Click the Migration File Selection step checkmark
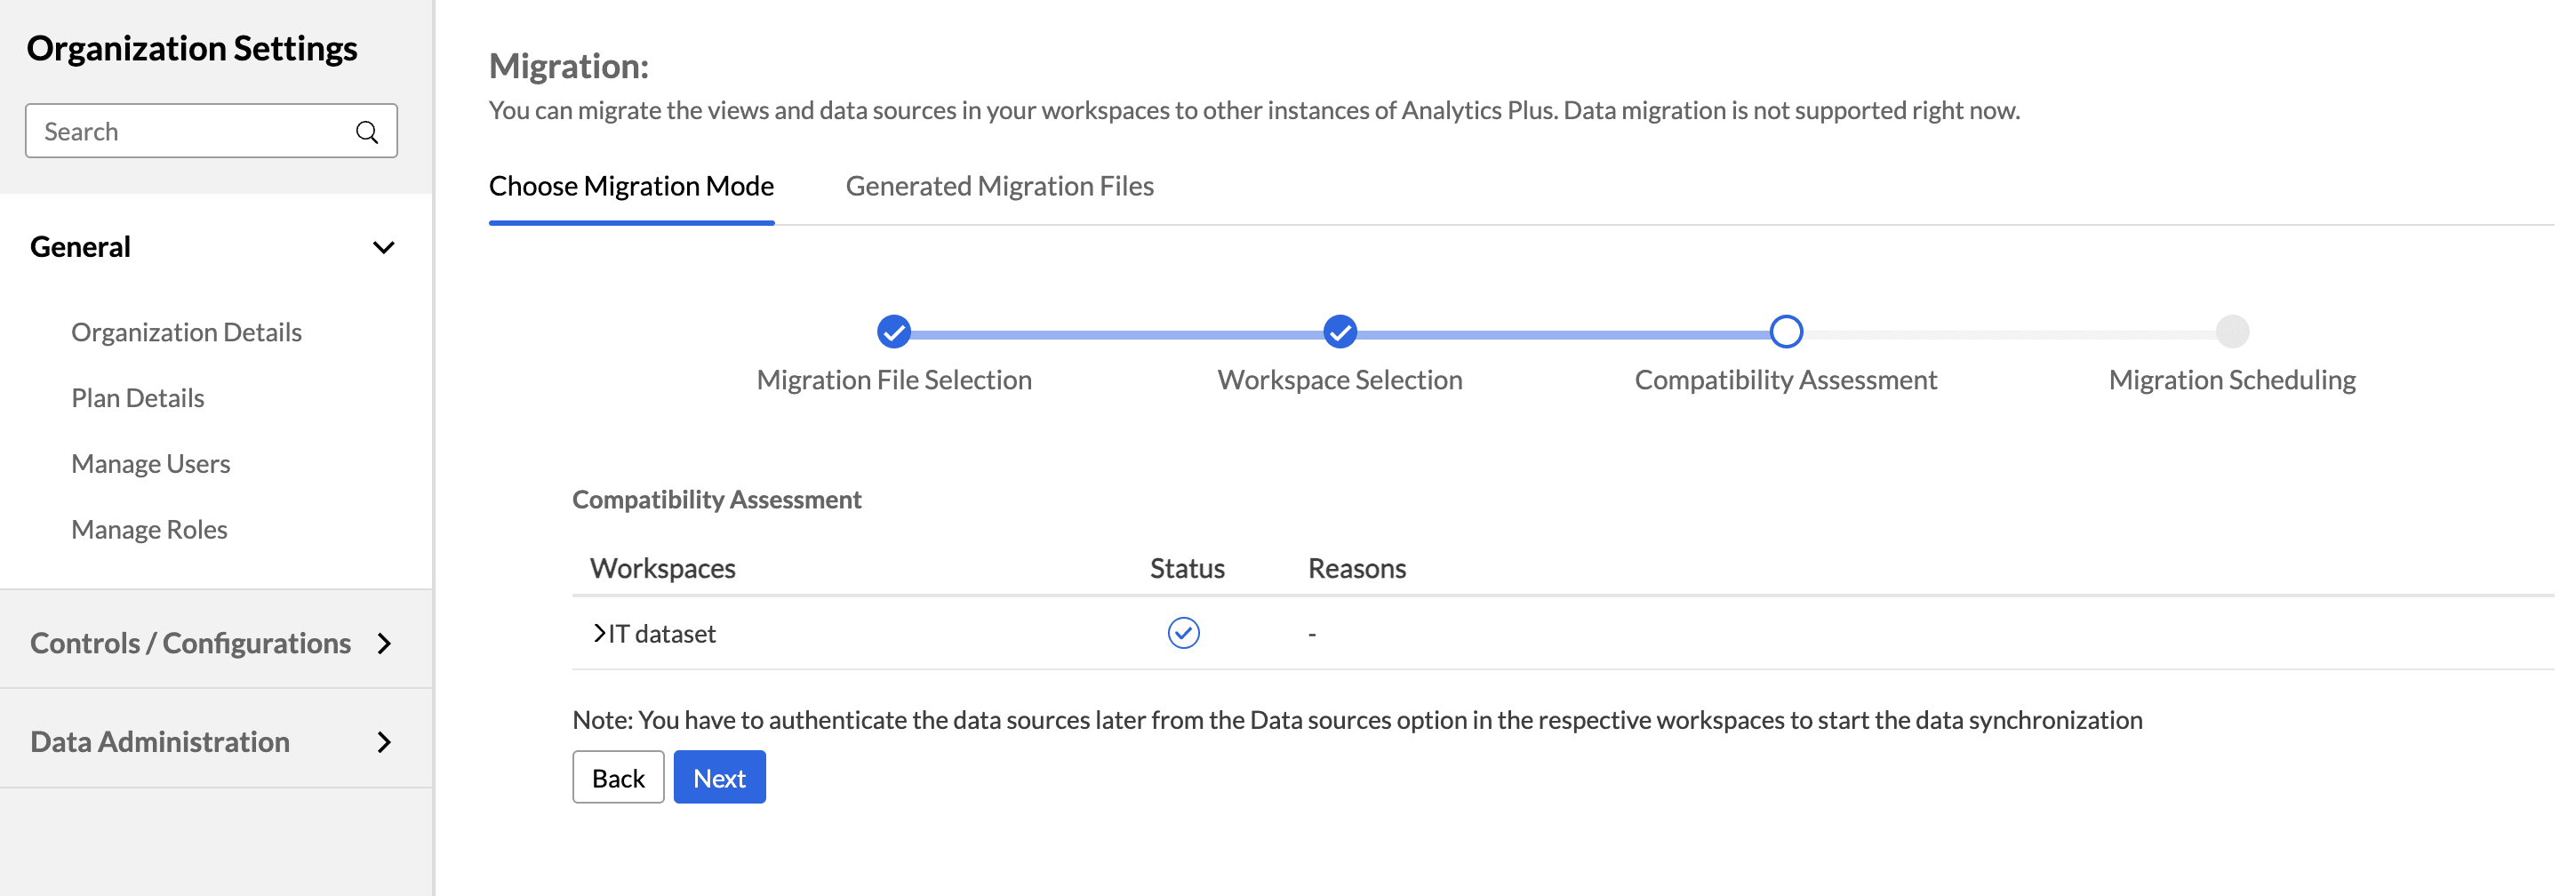2576x896 pixels. point(893,331)
